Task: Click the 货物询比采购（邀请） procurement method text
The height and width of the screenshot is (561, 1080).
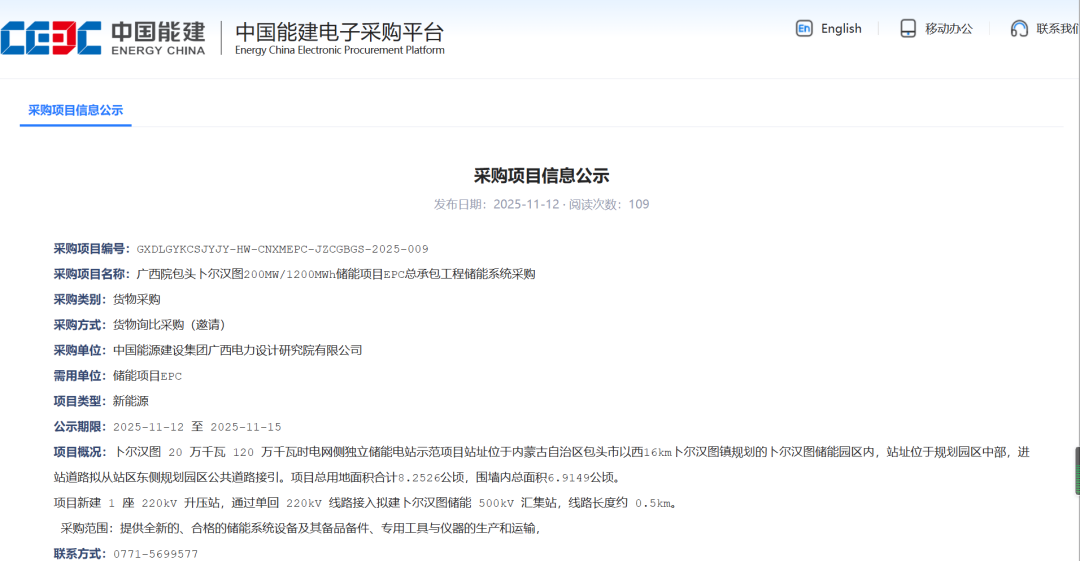Action: (x=168, y=325)
